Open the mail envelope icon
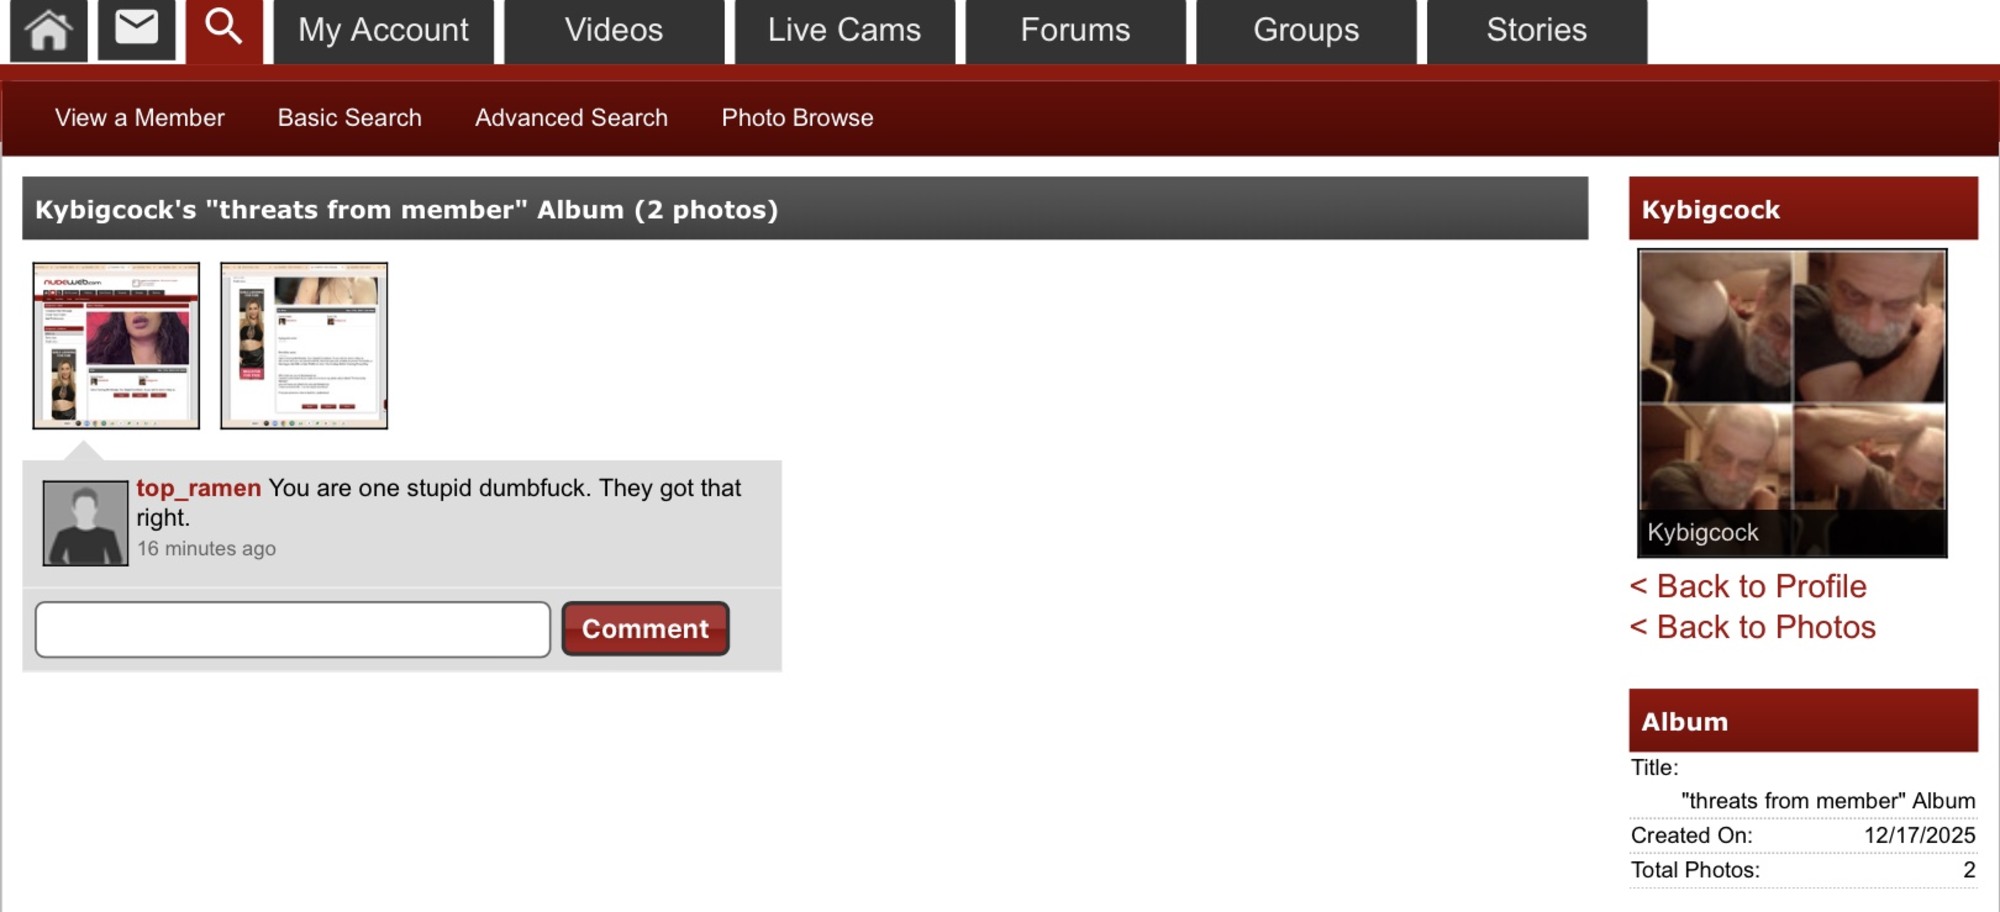 tap(137, 28)
